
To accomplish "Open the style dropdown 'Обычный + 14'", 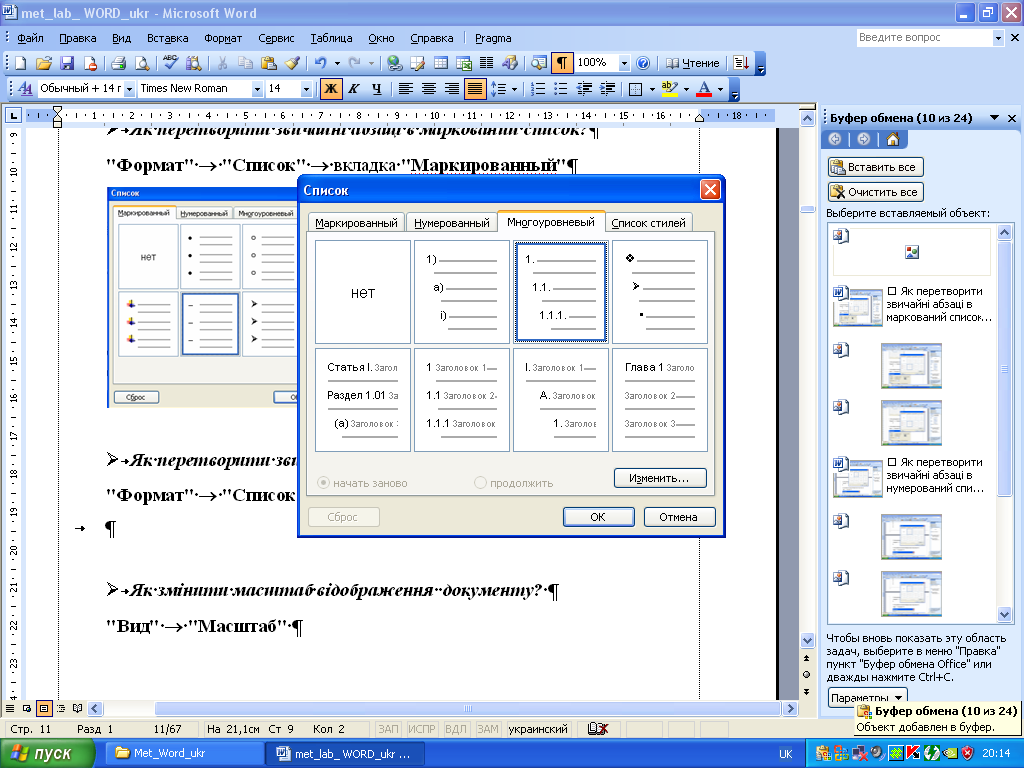I will click(129, 89).
